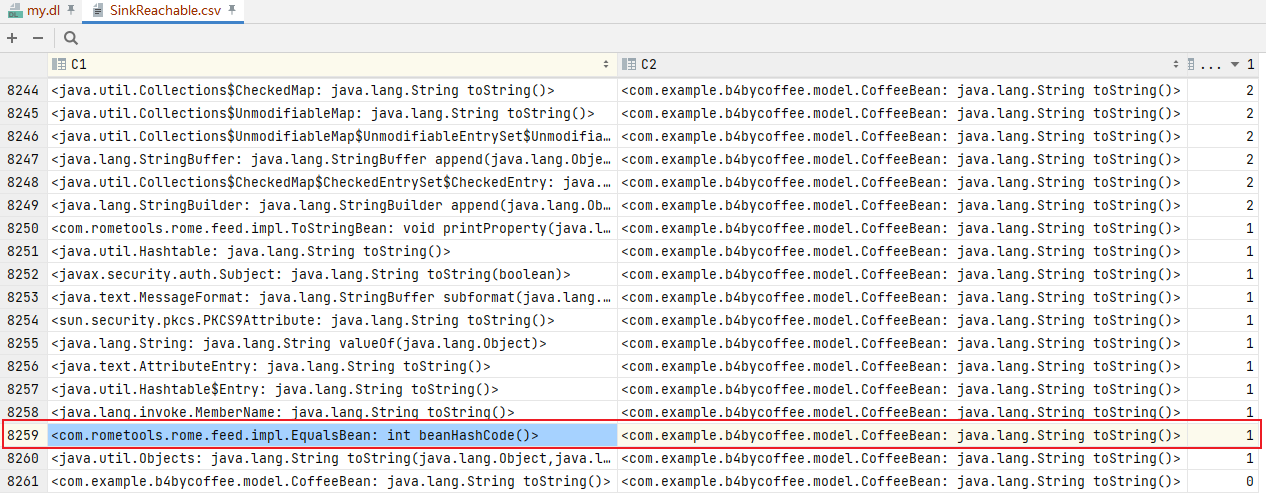The height and width of the screenshot is (498, 1266).
Task: Click the C2 CoffeeBean cell in row 8260
Action: pos(902,458)
